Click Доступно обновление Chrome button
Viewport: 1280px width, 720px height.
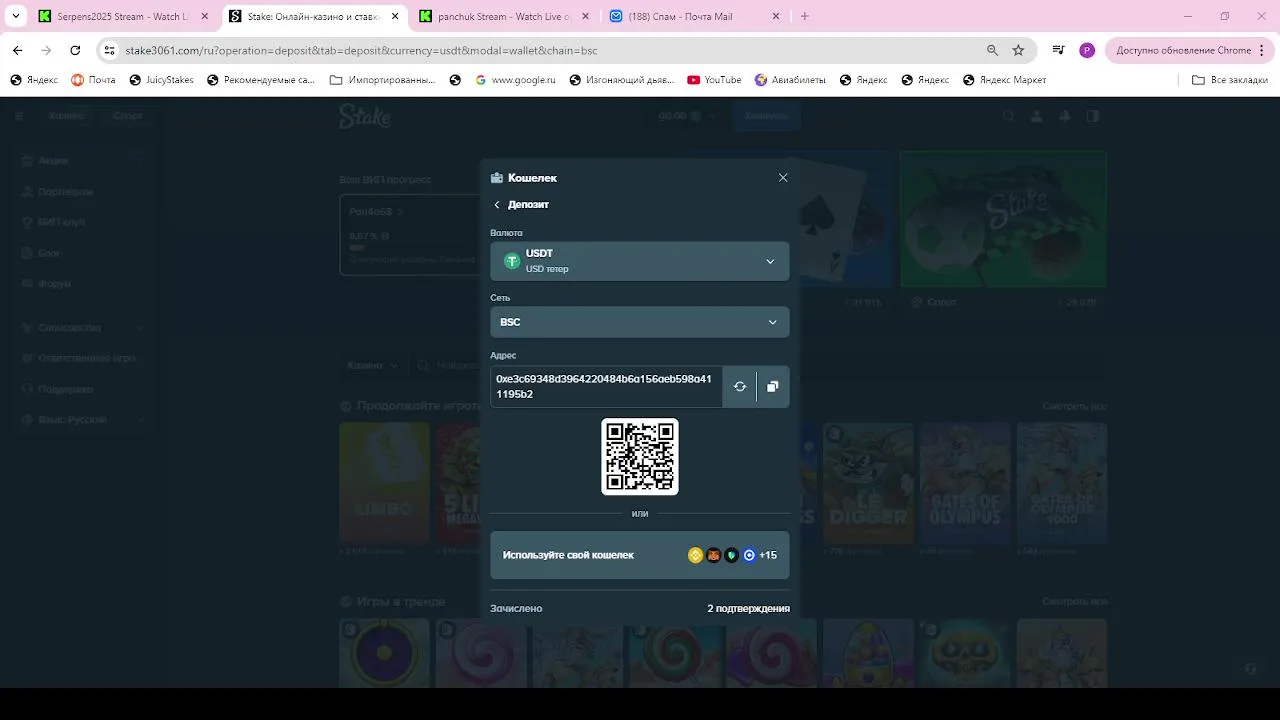(1189, 50)
